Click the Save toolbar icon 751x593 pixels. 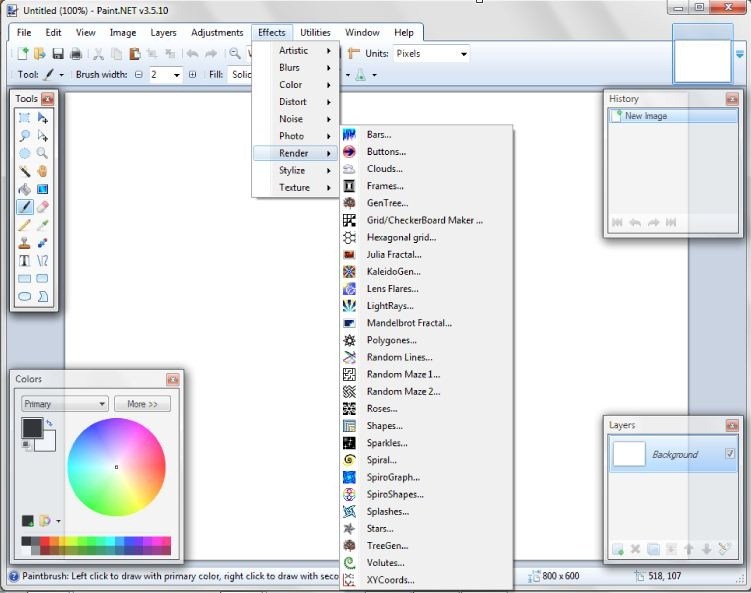pos(58,54)
